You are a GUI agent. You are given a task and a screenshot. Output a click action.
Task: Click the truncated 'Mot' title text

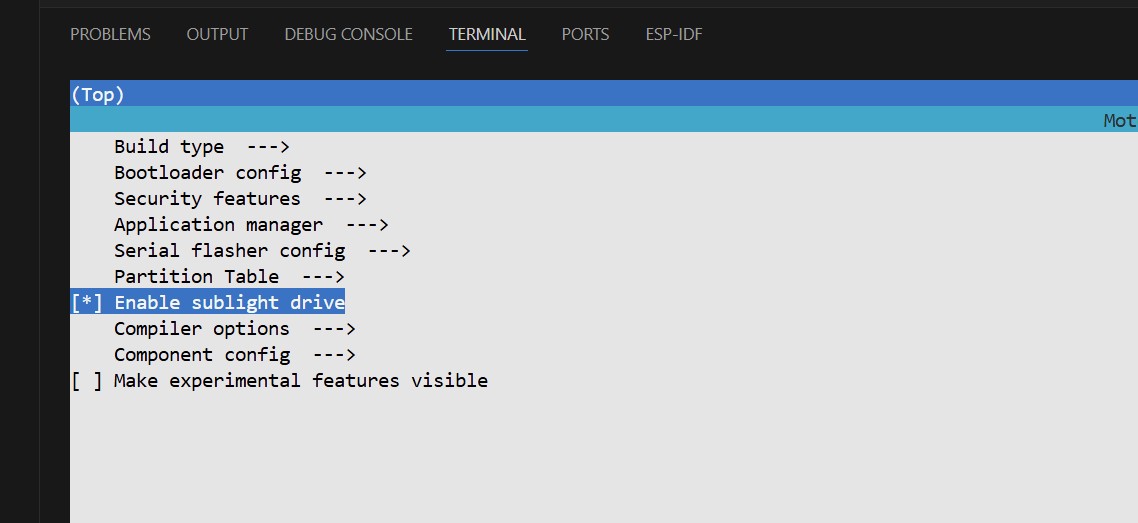point(1119,121)
